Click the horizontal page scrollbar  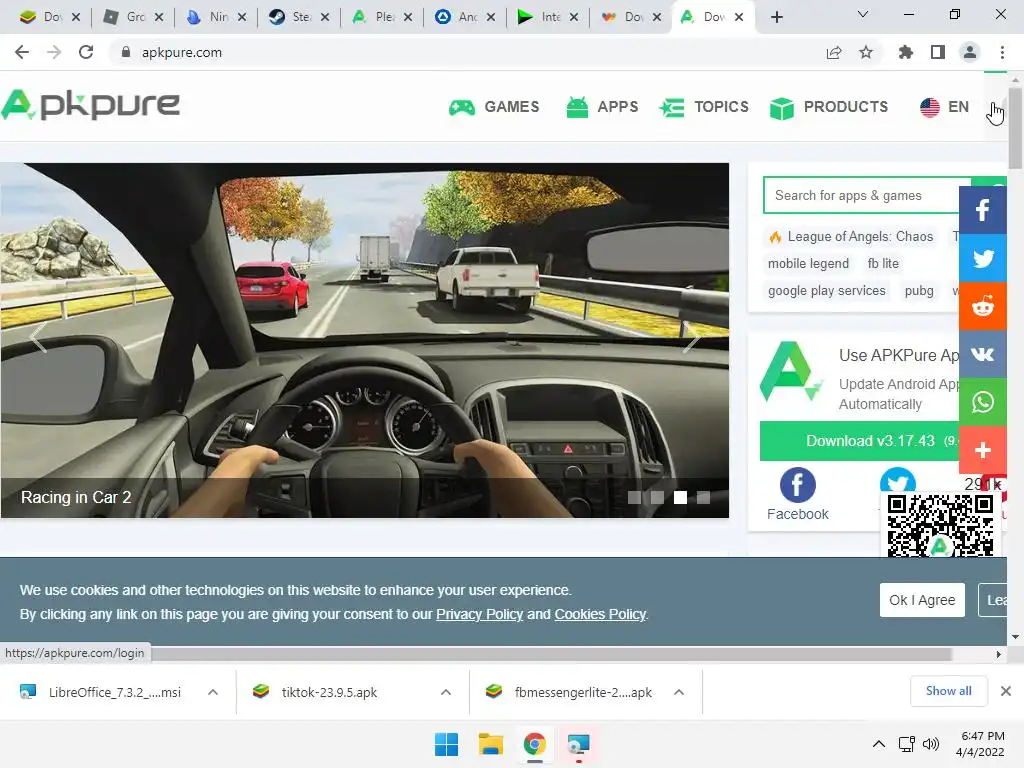click(551, 654)
